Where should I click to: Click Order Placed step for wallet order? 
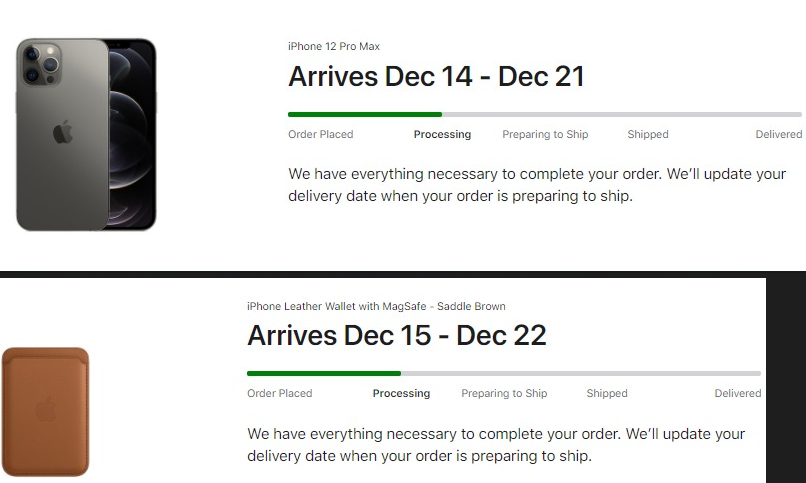(280, 394)
